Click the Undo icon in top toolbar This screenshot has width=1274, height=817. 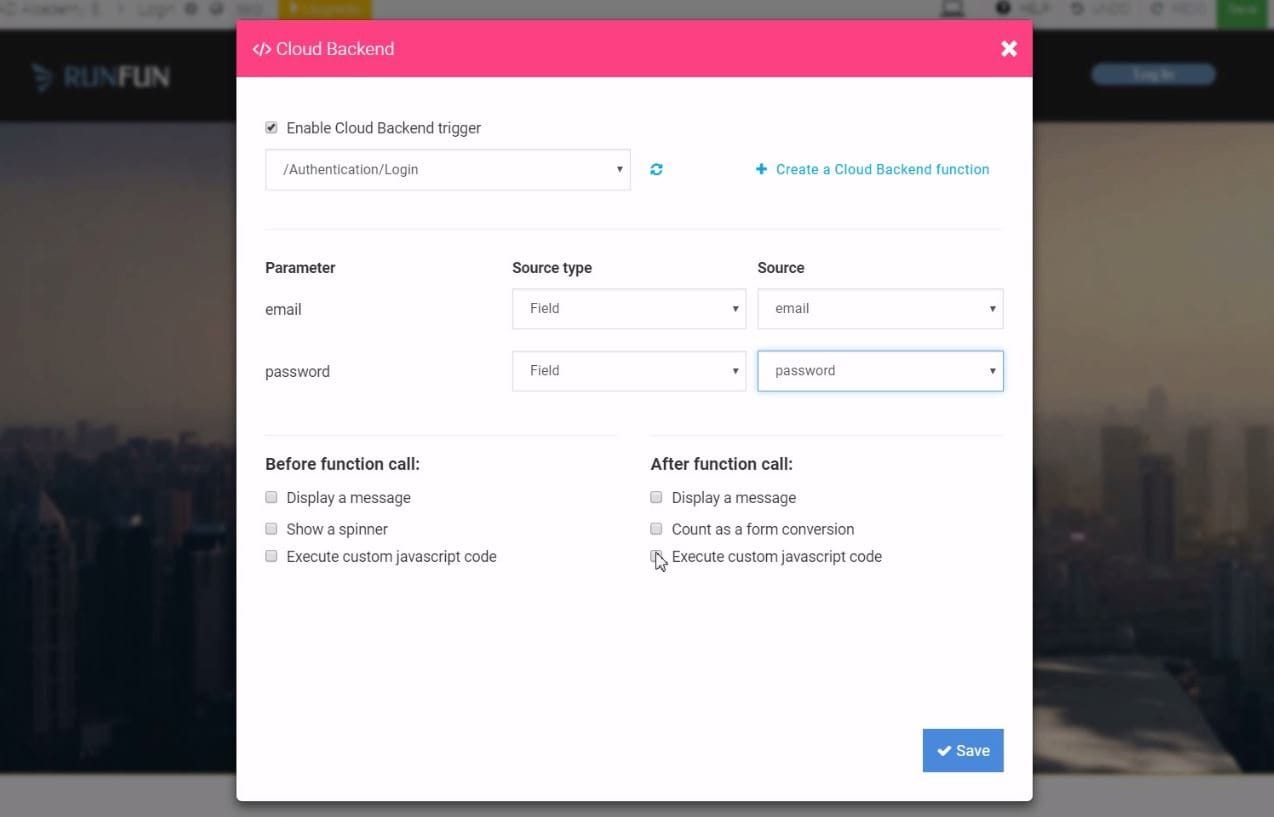click(1077, 9)
